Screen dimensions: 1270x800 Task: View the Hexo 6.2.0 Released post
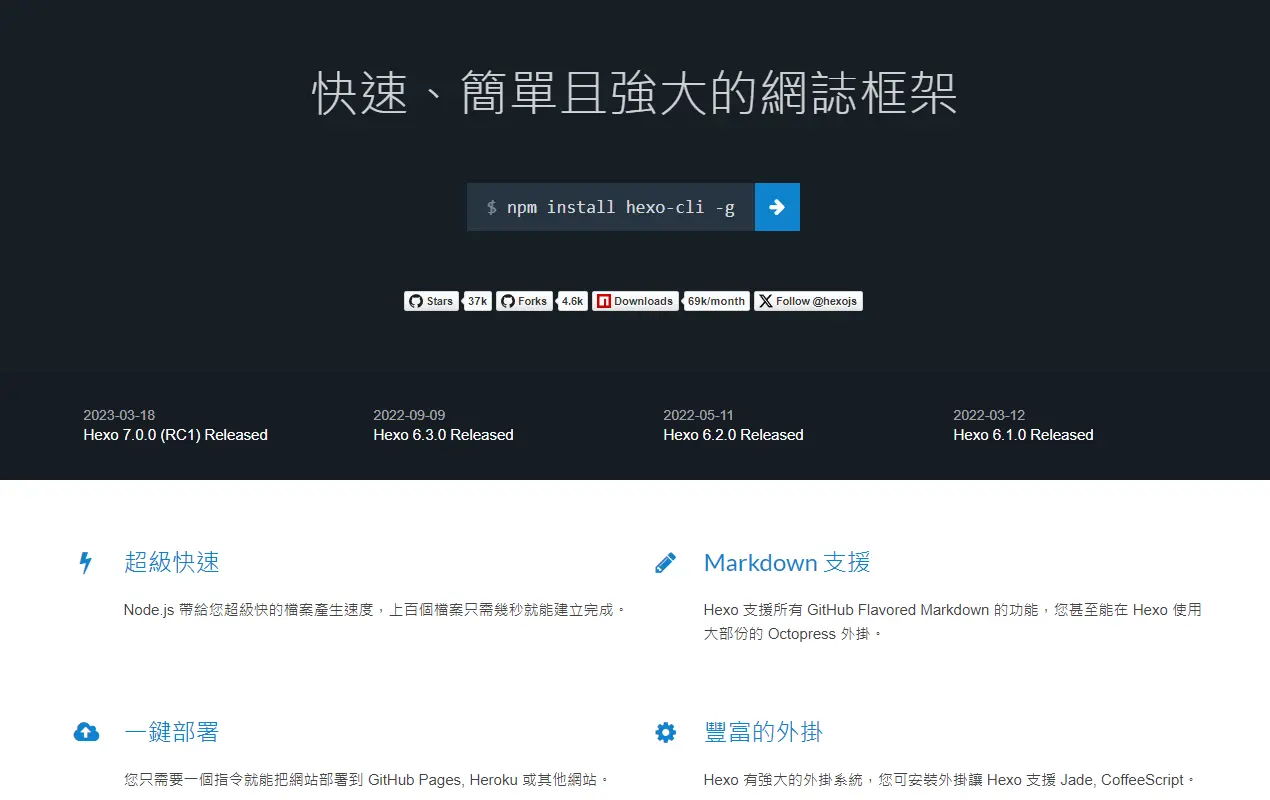pyautogui.click(x=733, y=435)
